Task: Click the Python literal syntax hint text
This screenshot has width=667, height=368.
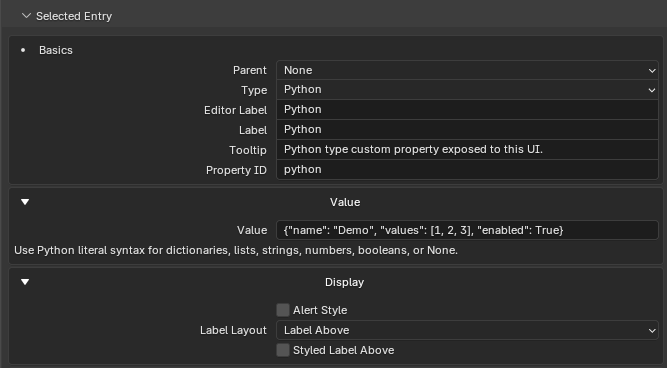Action: pyautogui.click(x=236, y=250)
